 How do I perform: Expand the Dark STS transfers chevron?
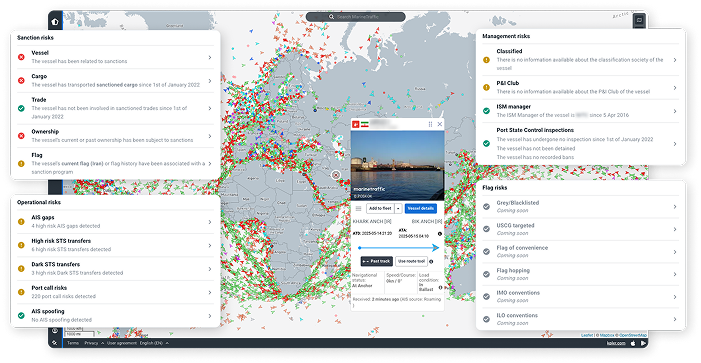click(x=210, y=269)
